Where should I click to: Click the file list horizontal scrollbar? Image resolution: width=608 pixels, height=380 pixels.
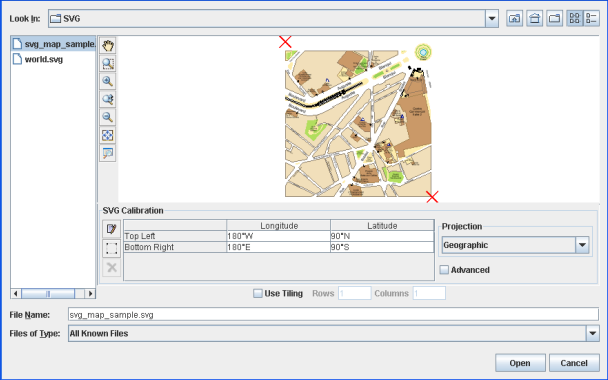tap(53, 294)
